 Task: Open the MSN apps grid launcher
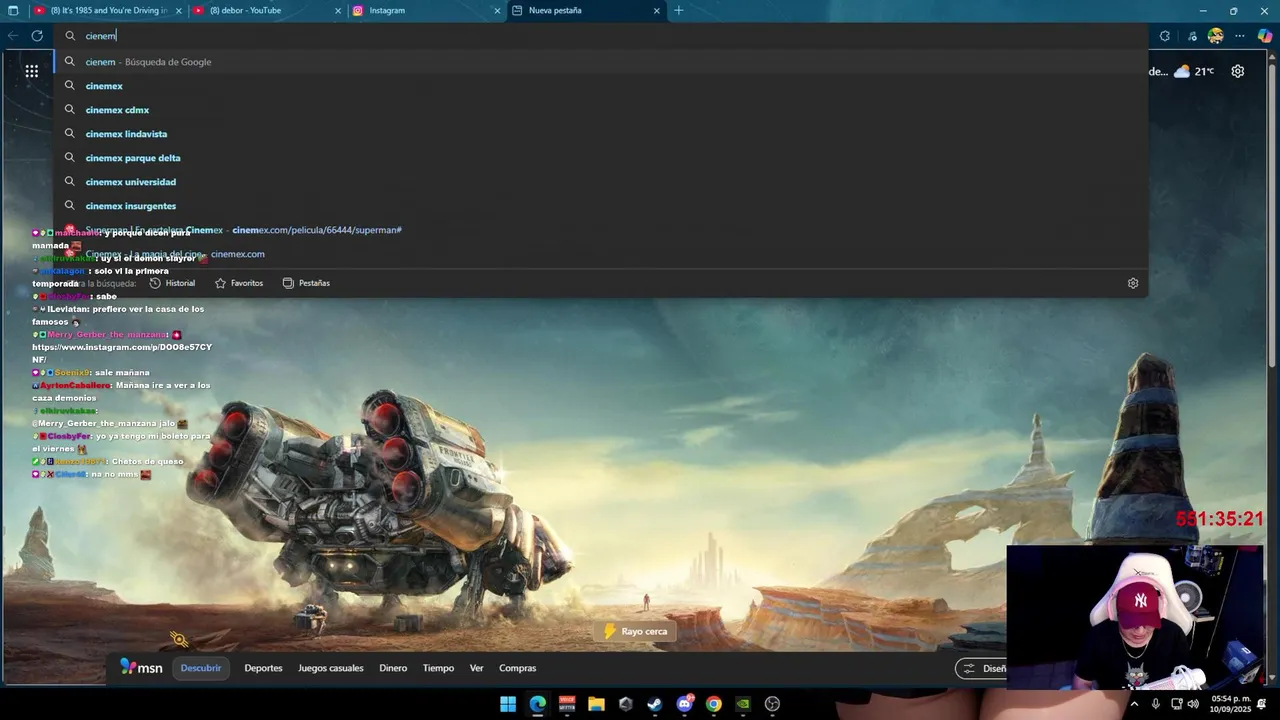click(x=32, y=71)
